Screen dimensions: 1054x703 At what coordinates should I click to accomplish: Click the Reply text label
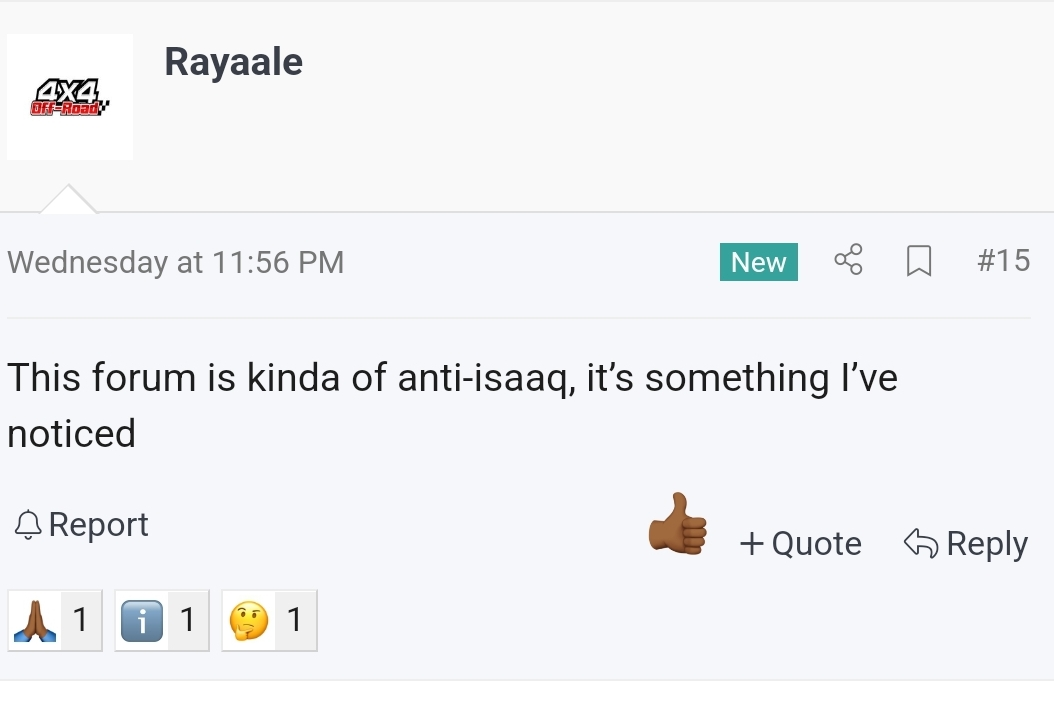coord(986,543)
